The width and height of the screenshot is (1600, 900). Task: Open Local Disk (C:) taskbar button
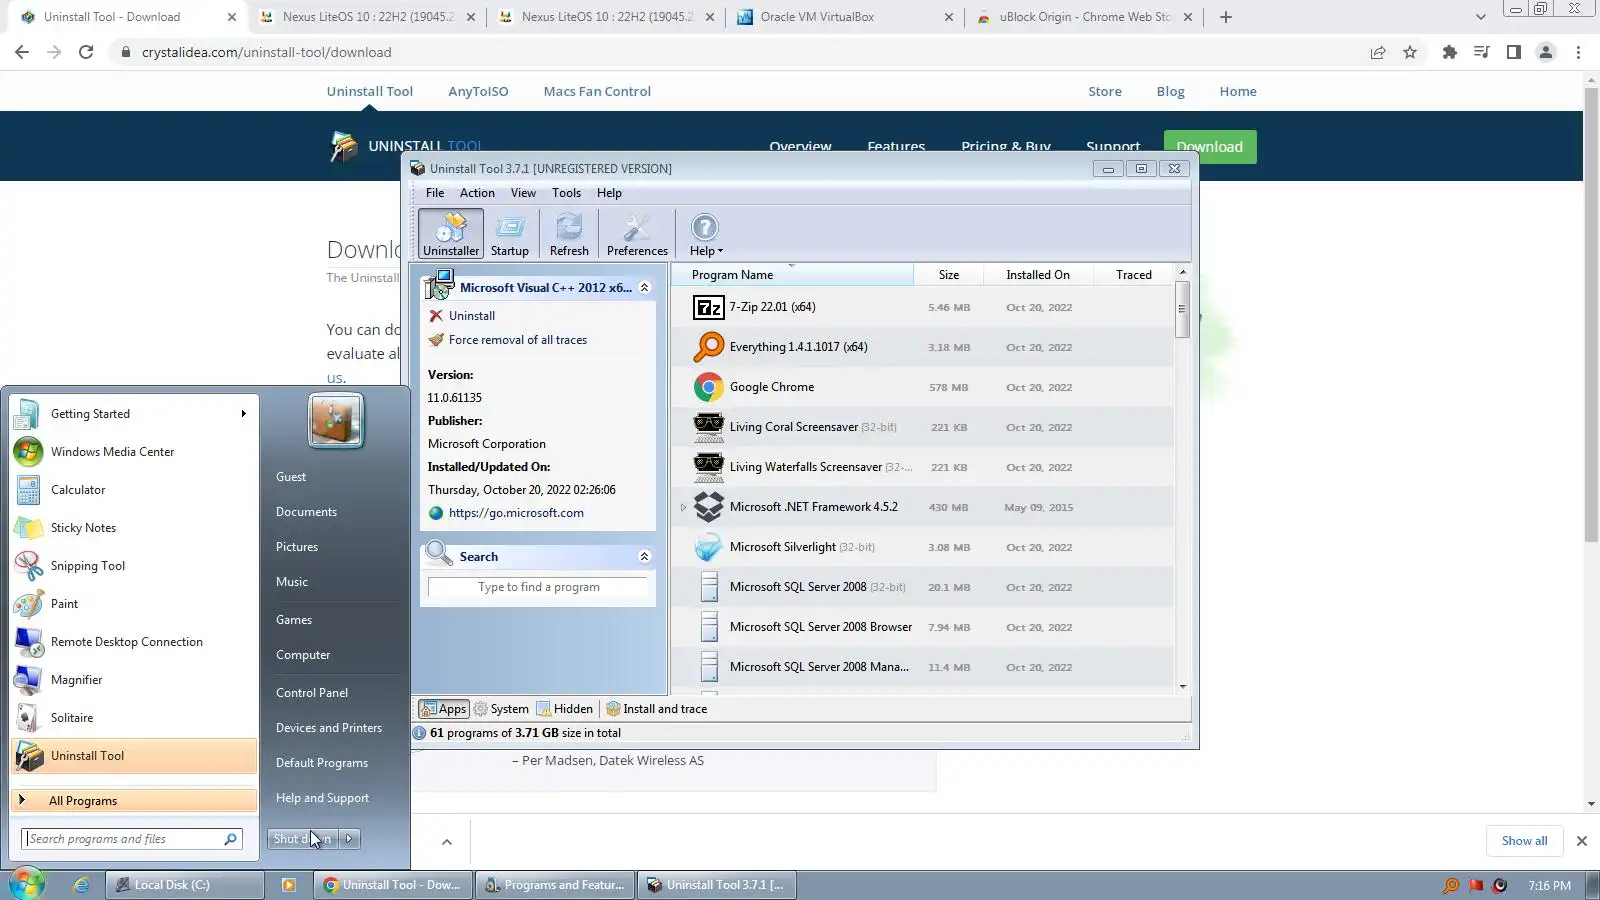(x=185, y=885)
